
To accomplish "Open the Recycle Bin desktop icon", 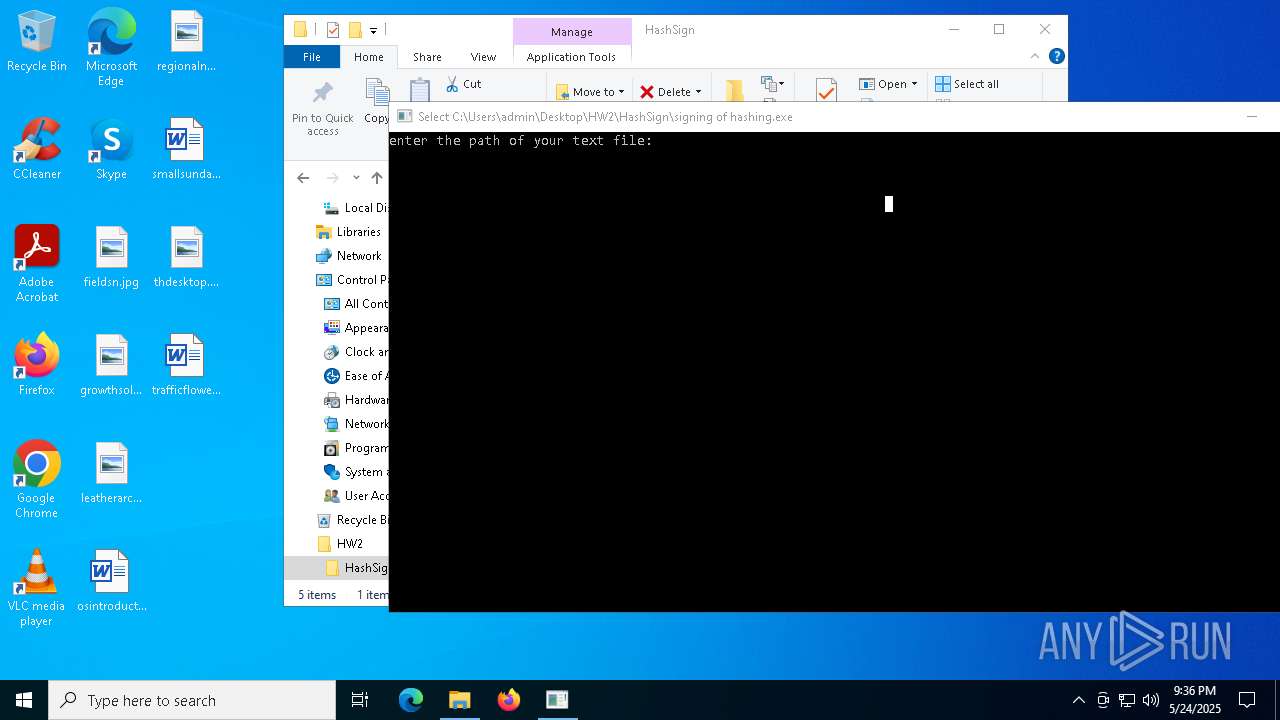I will pyautogui.click(x=37, y=41).
